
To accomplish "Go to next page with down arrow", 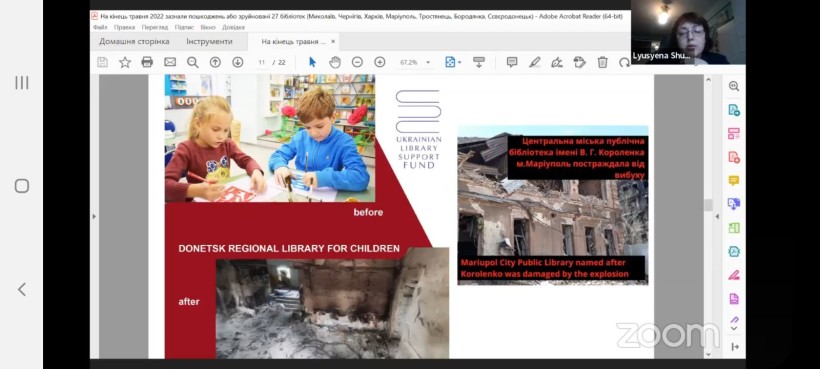I will click(x=237, y=62).
